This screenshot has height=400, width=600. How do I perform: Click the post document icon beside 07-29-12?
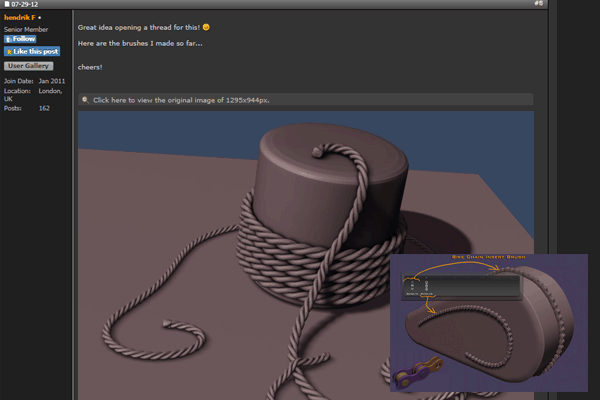click(x=6, y=4)
